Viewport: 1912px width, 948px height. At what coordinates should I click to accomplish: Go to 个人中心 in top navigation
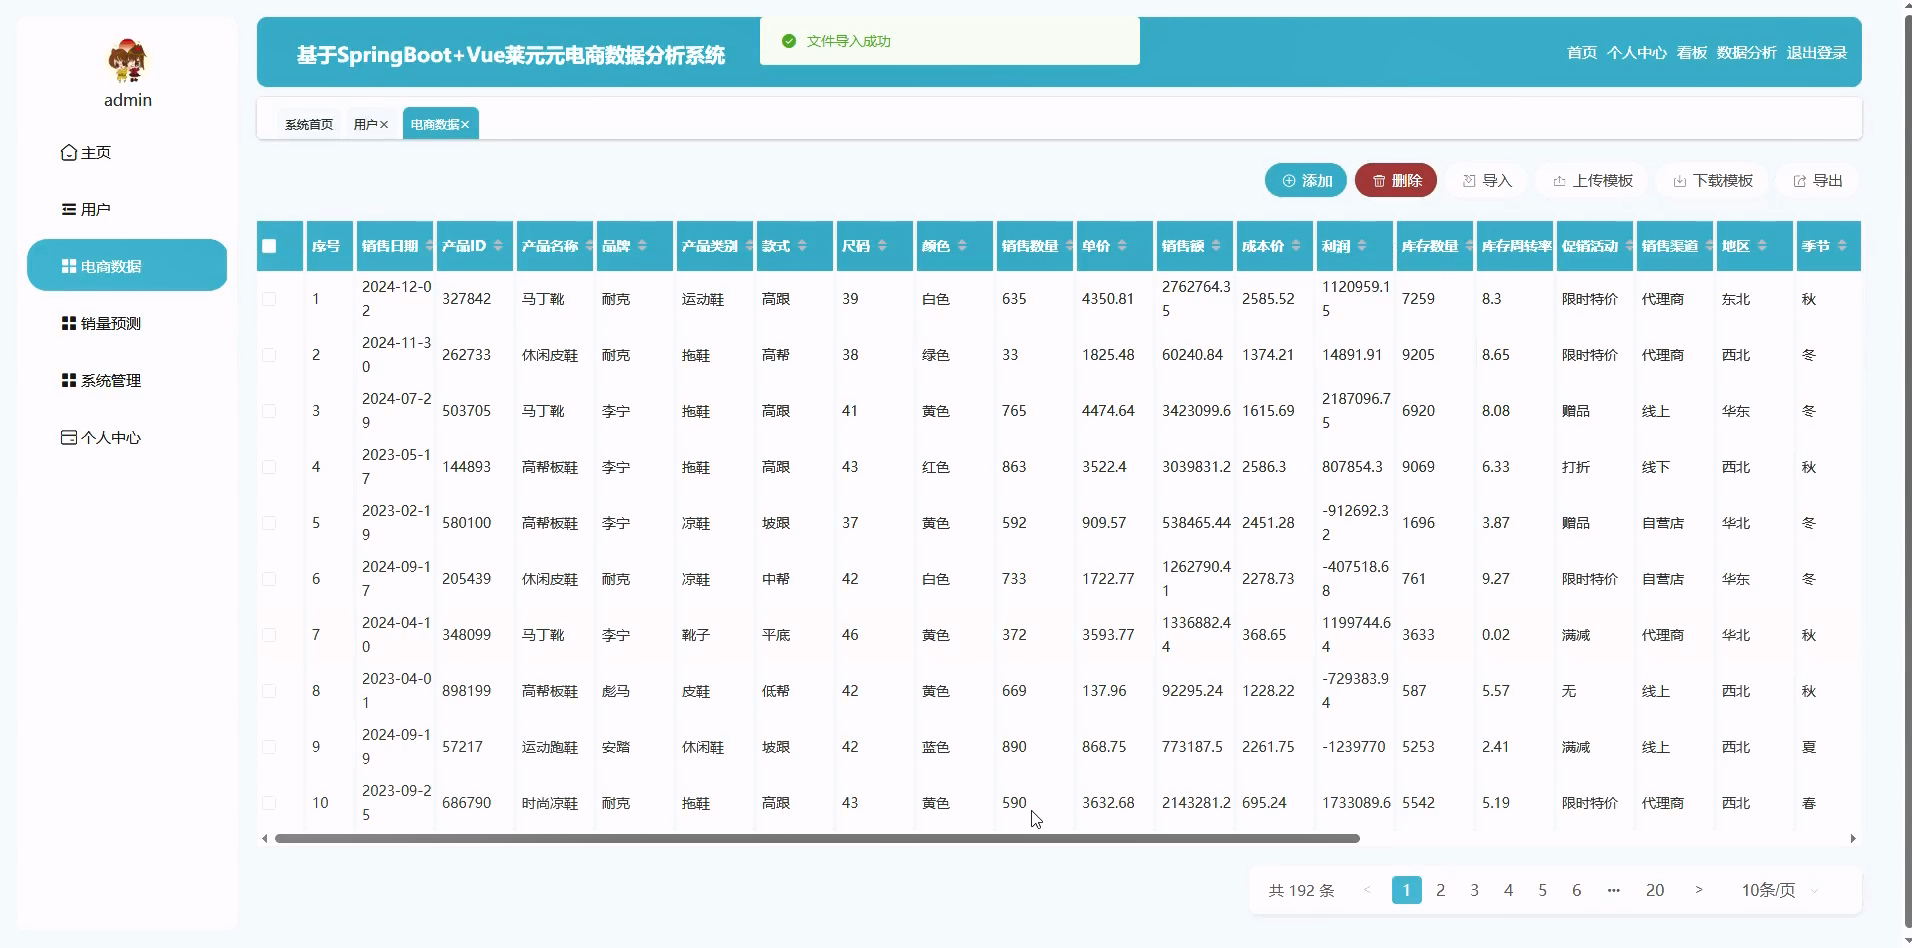pos(1637,52)
